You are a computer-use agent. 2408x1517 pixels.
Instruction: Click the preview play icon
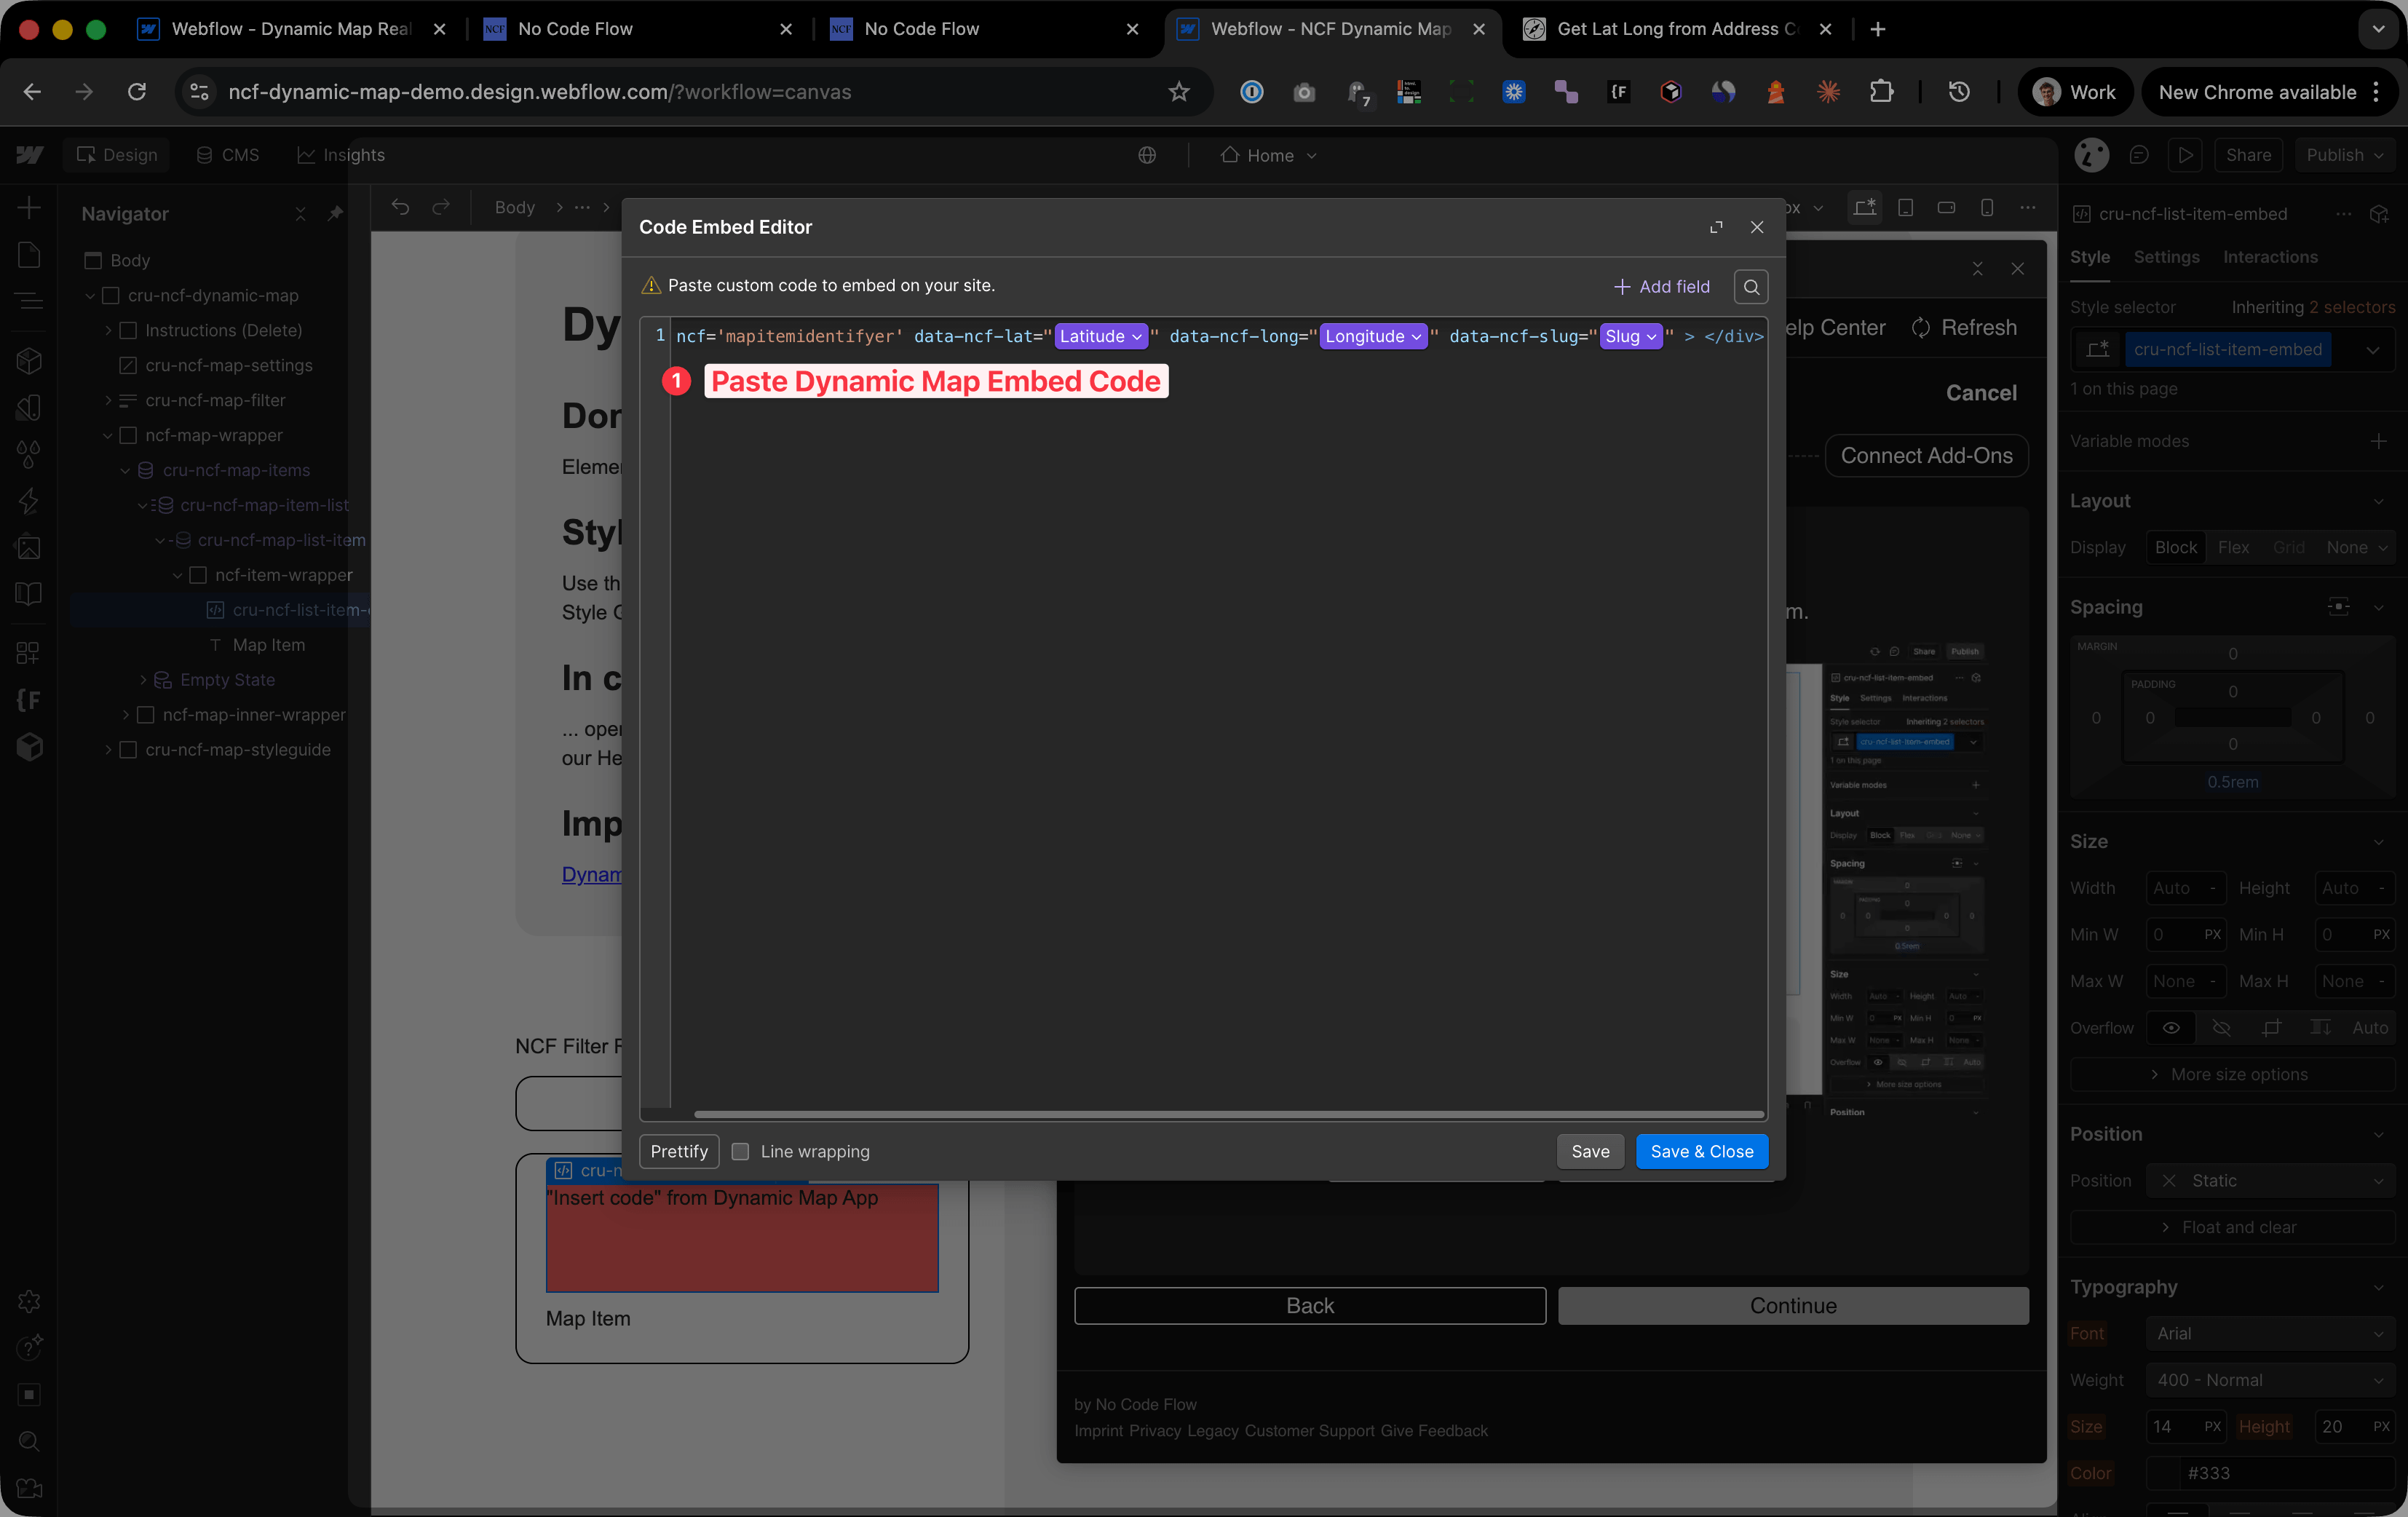pyautogui.click(x=2186, y=155)
